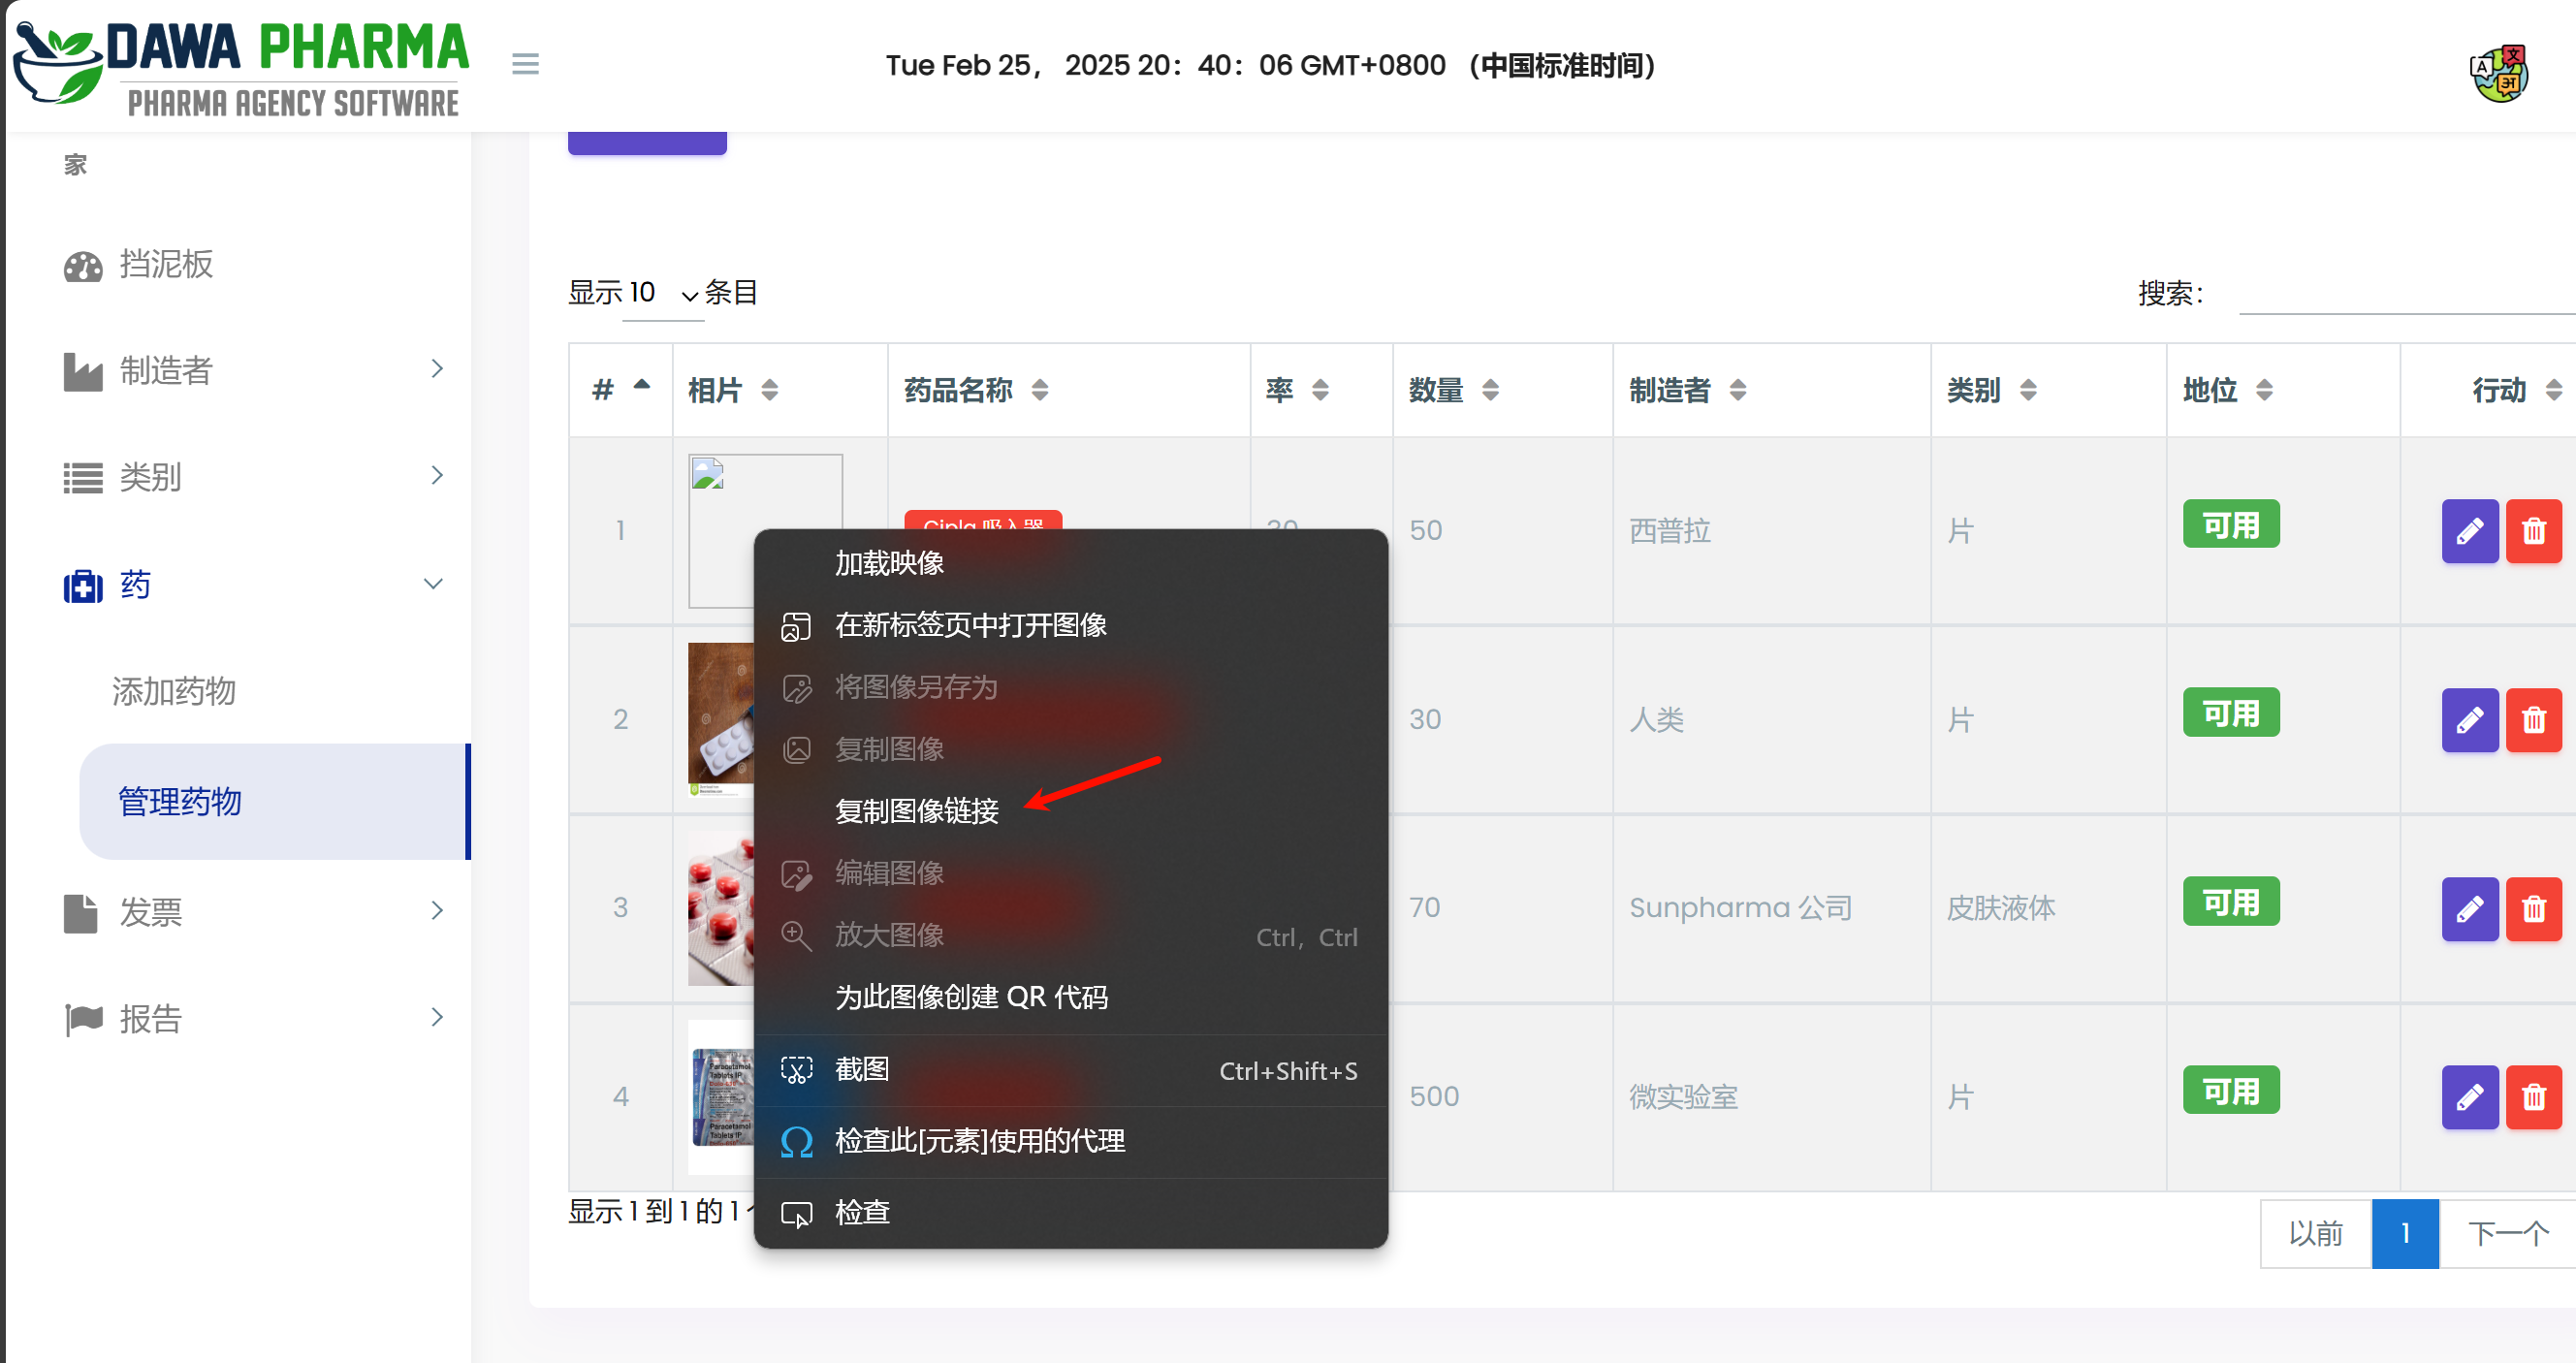2576x1363 pixels.
Task: Click the 可用 status badge in row 1
Action: click(x=2231, y=525)
